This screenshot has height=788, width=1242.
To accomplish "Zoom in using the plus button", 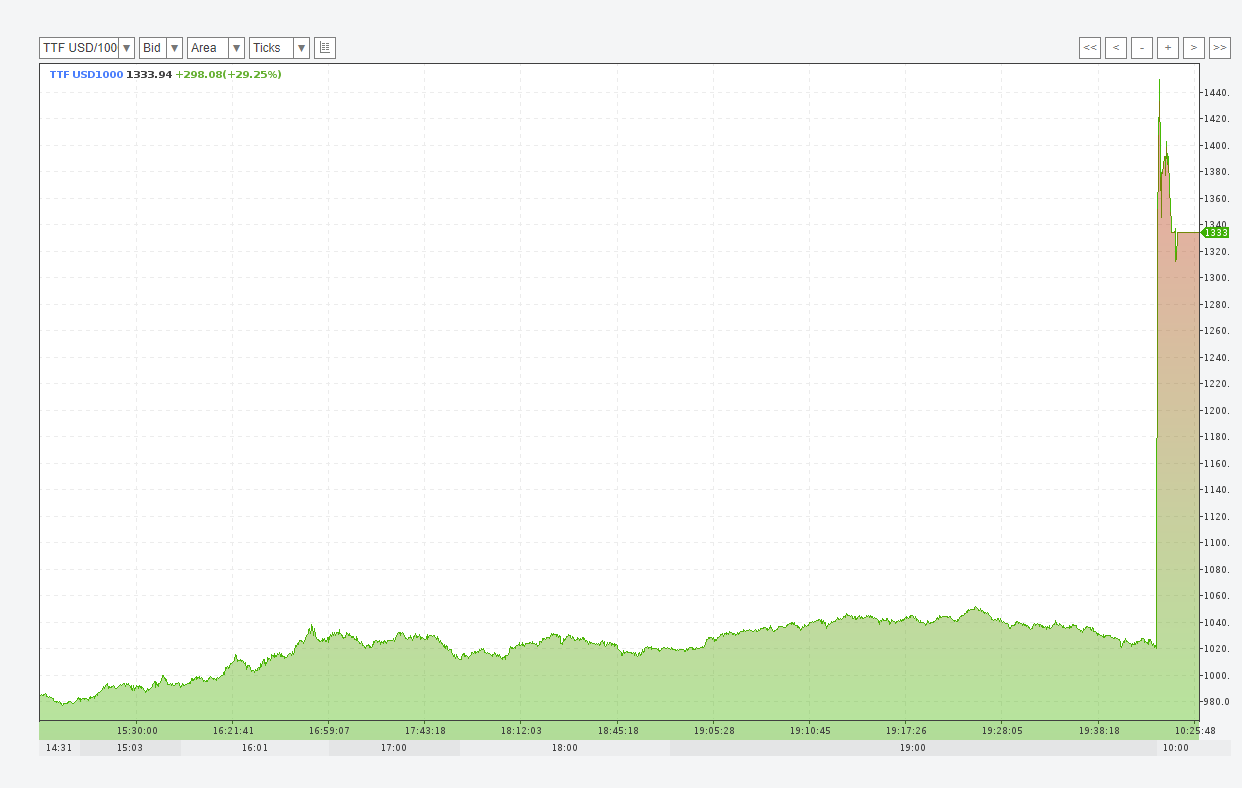I will click(1168, 48).
